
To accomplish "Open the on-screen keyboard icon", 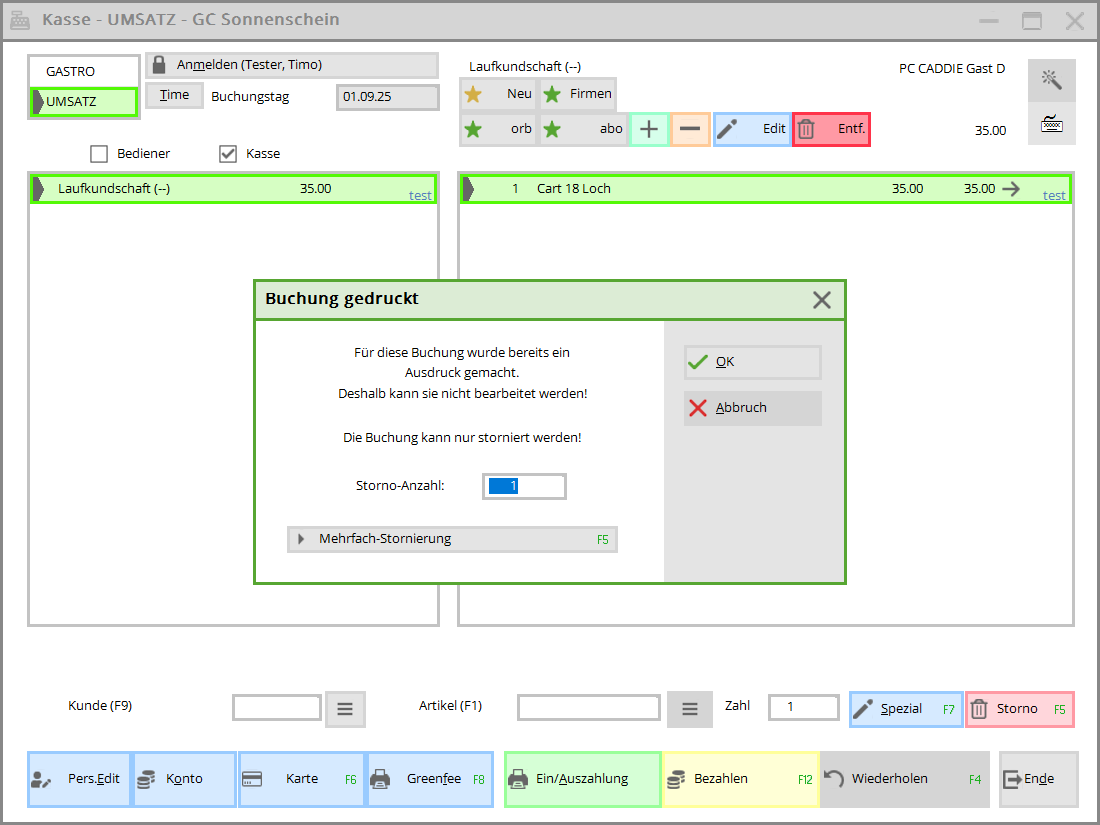I will (x=1051, y=124).
